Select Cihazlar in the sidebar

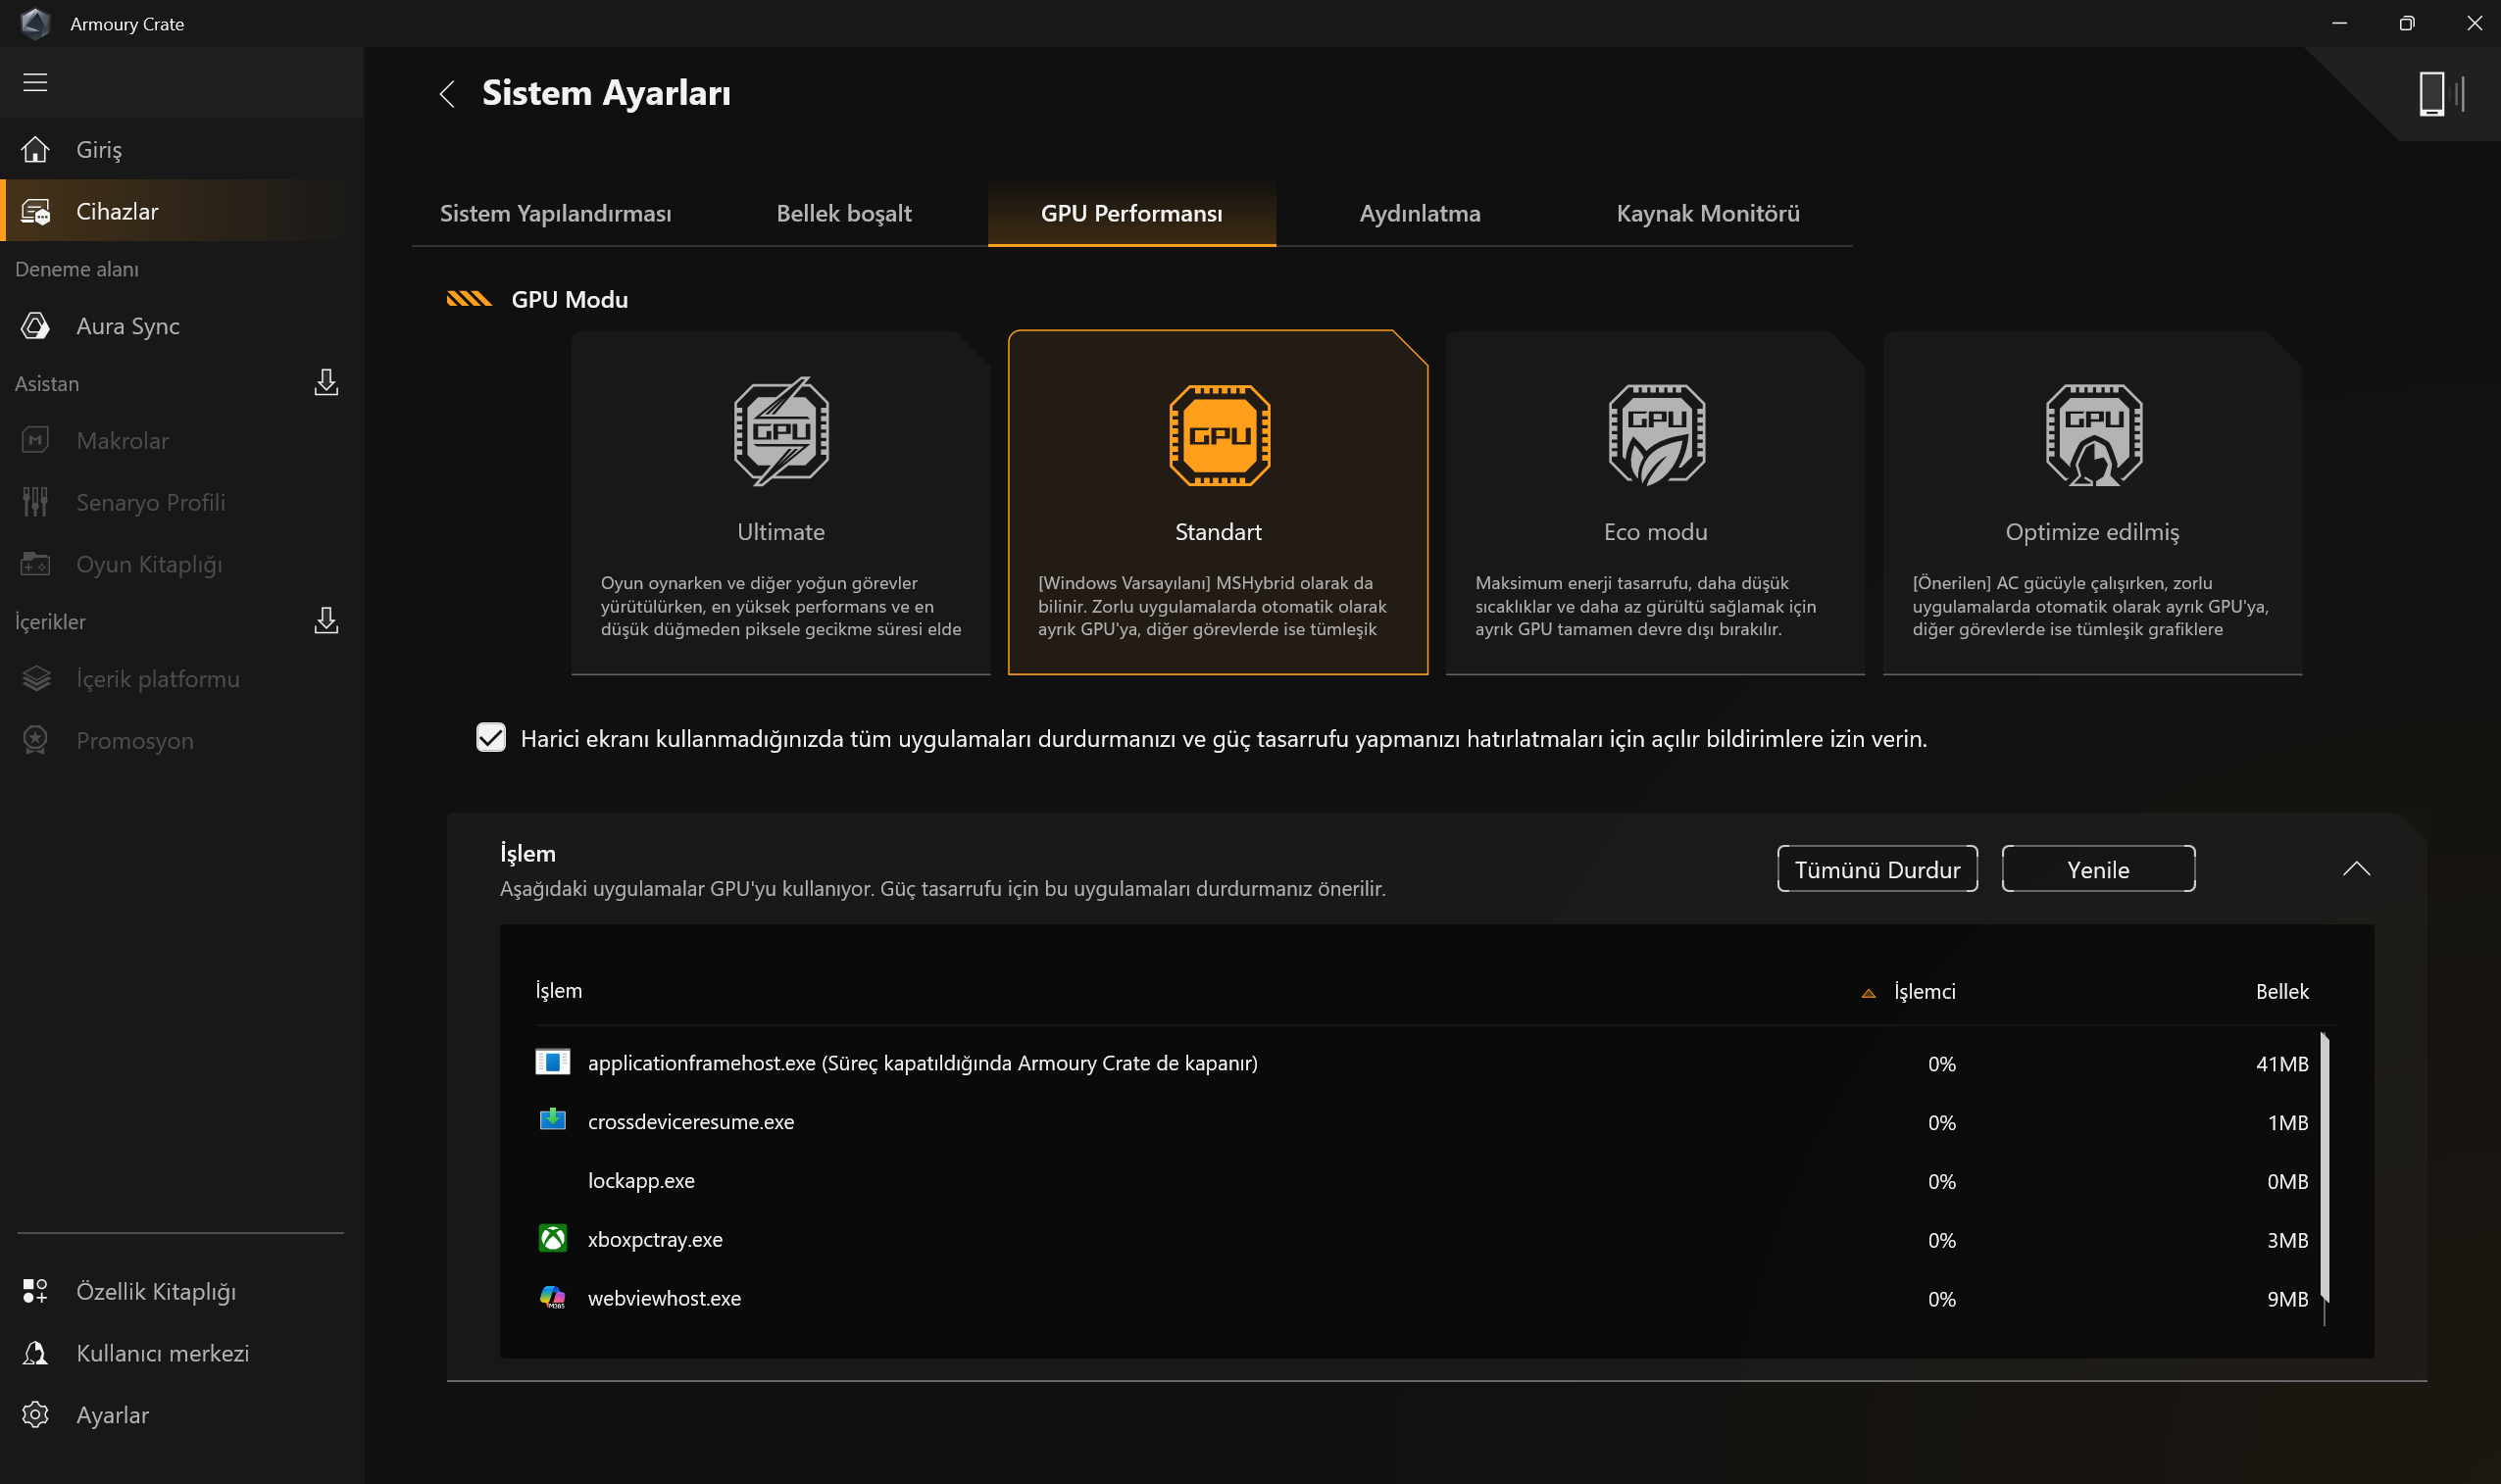pyautogui.click(x=182, y=211)
